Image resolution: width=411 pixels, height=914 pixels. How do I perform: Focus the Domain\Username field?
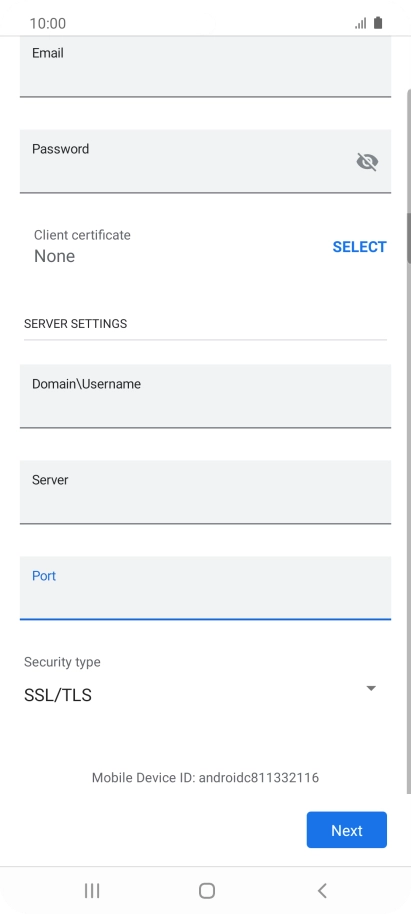(205, 396)
